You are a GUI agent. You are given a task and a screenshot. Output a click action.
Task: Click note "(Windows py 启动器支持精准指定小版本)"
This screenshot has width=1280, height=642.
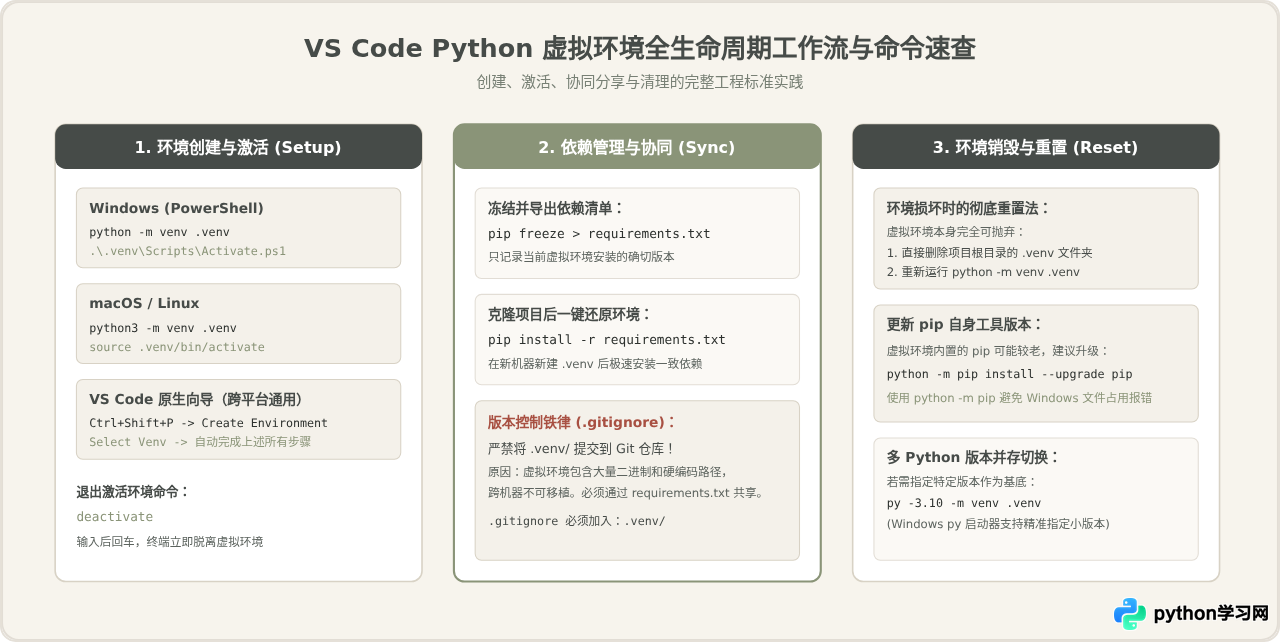coord(998,523)
